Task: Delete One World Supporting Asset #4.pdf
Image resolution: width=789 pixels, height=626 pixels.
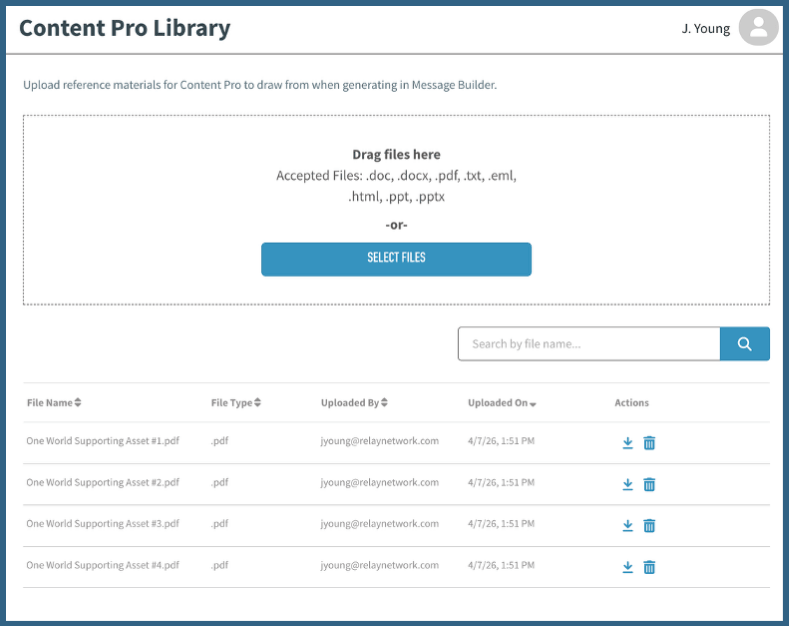Action: coord(649,567)
